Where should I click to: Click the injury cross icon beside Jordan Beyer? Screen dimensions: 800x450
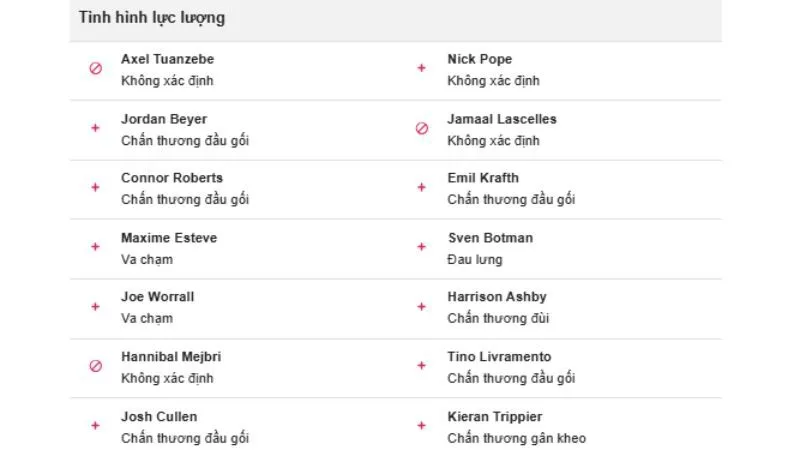pos(96,128)
